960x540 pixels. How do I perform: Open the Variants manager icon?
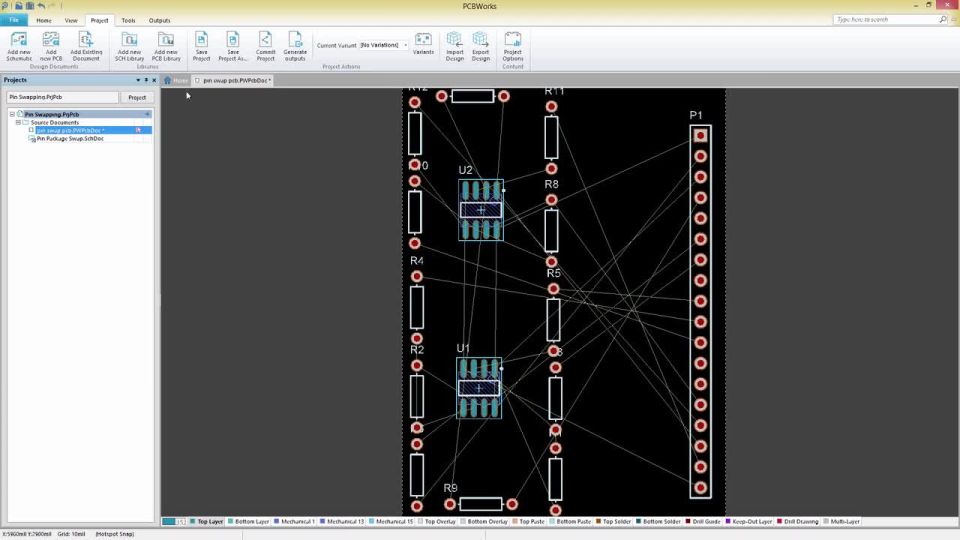point(423,39)
